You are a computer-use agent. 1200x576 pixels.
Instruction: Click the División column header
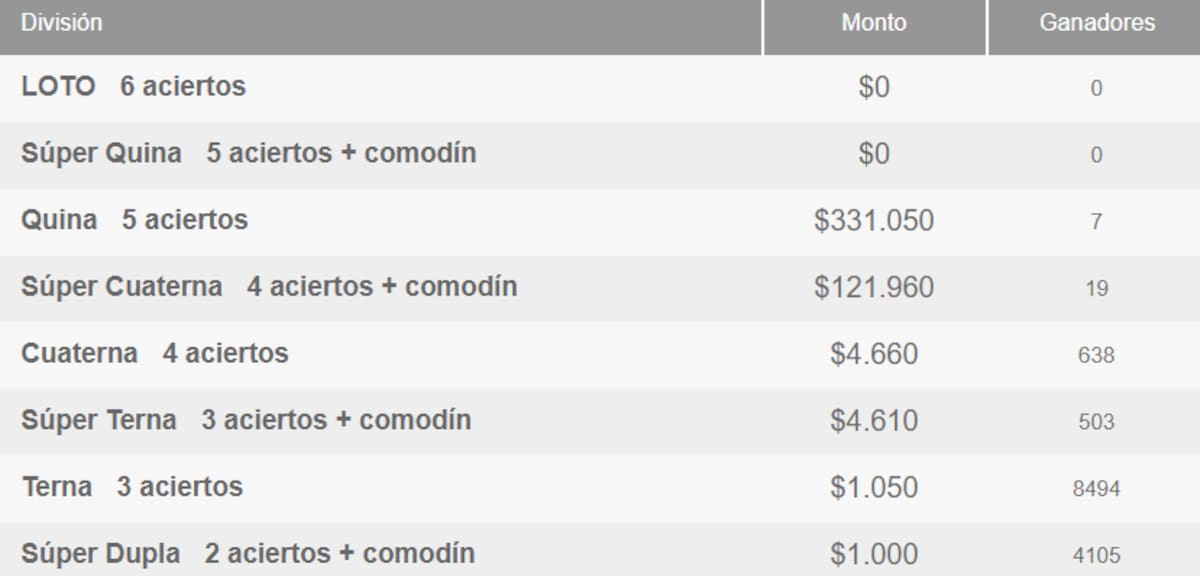(x=62, y=22)
